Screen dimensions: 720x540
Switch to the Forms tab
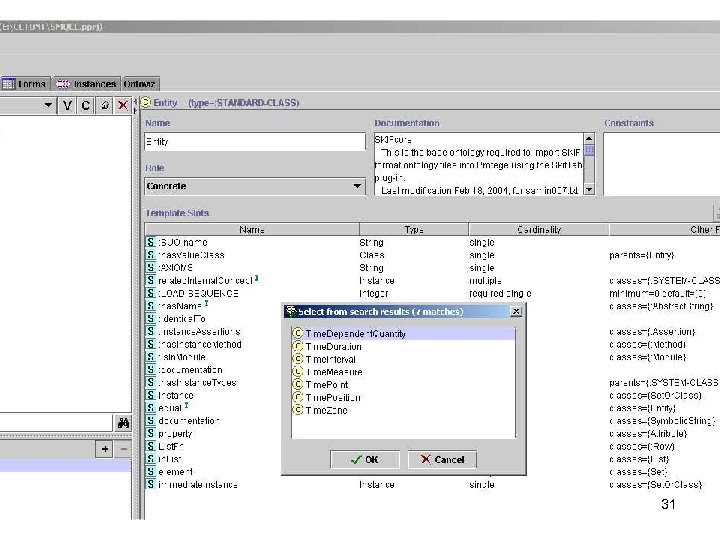(x=27, y=84)
